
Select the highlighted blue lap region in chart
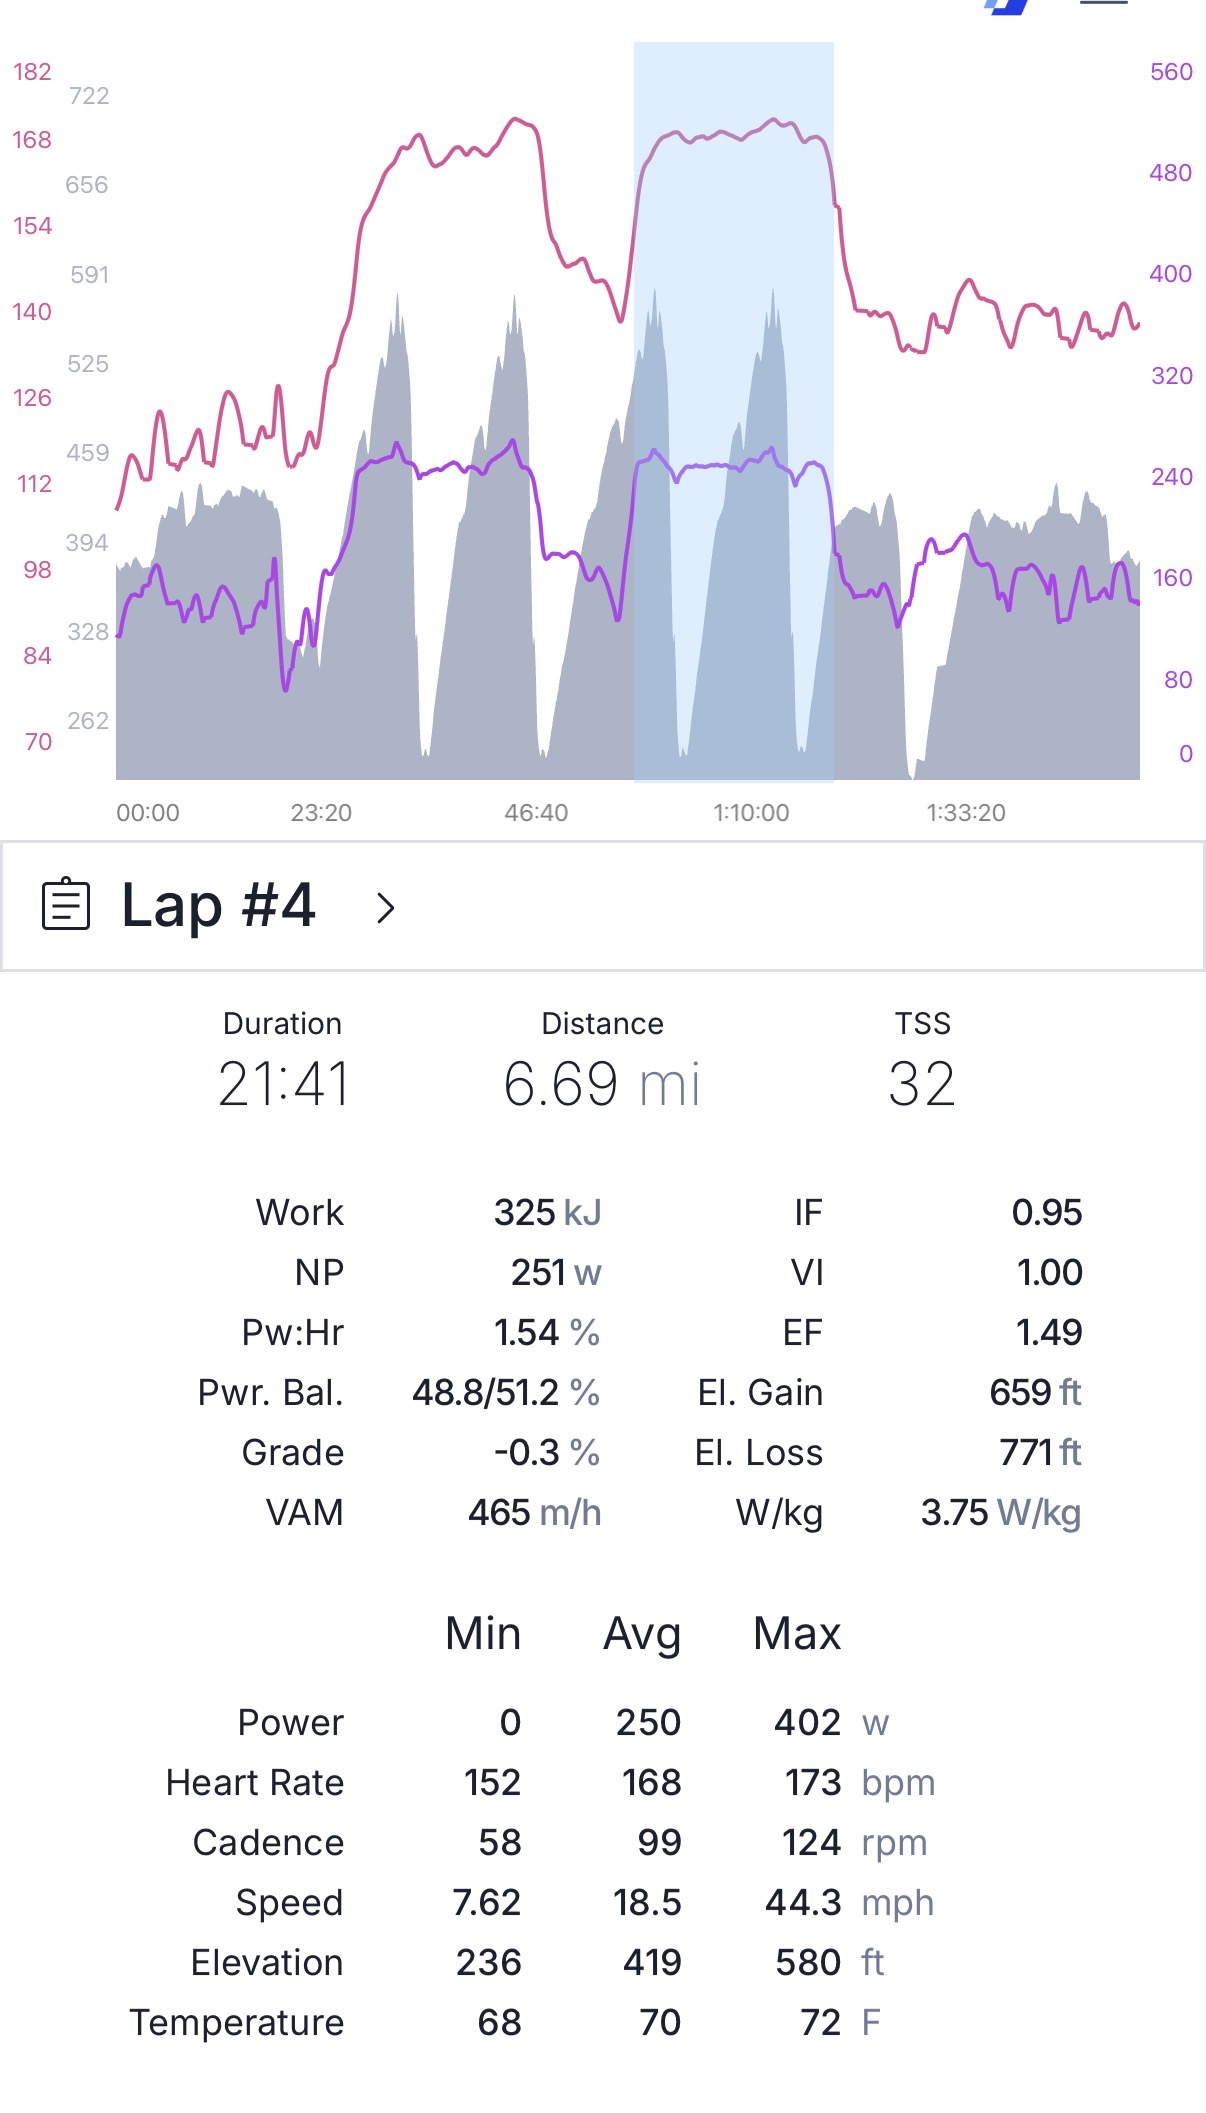[734, 411]
